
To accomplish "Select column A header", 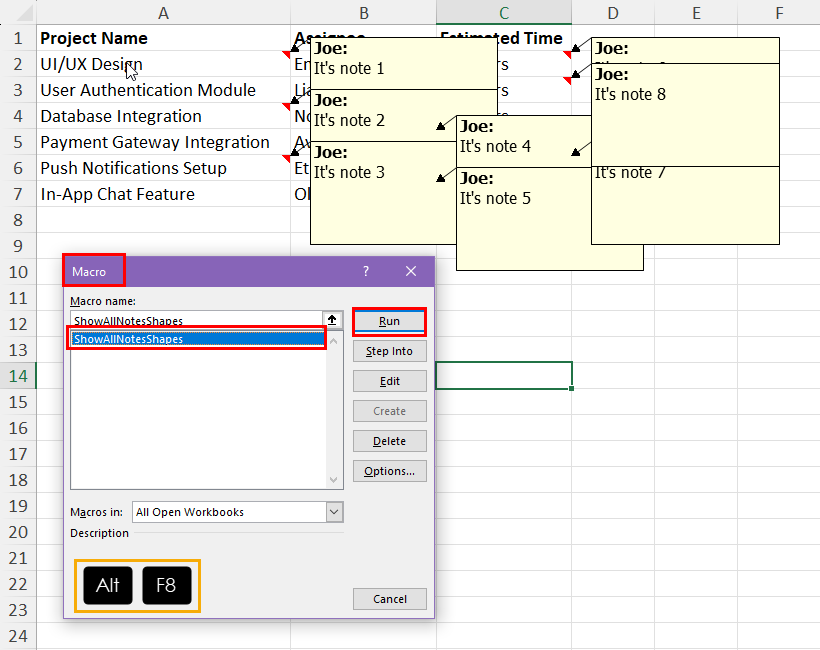I will [163, 13].
